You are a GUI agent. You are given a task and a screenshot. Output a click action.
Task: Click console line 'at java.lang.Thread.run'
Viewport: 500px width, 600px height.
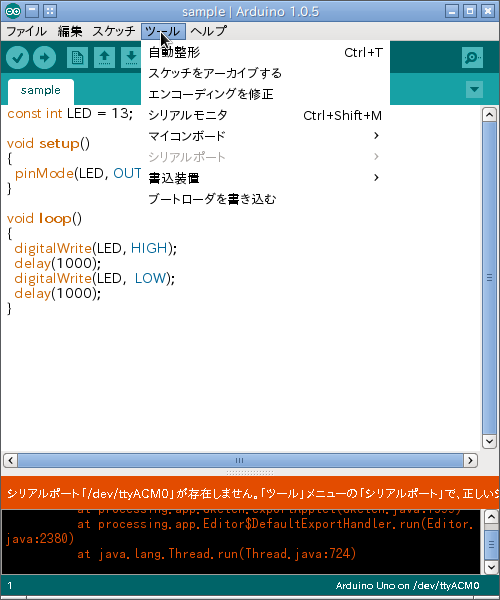217,554
